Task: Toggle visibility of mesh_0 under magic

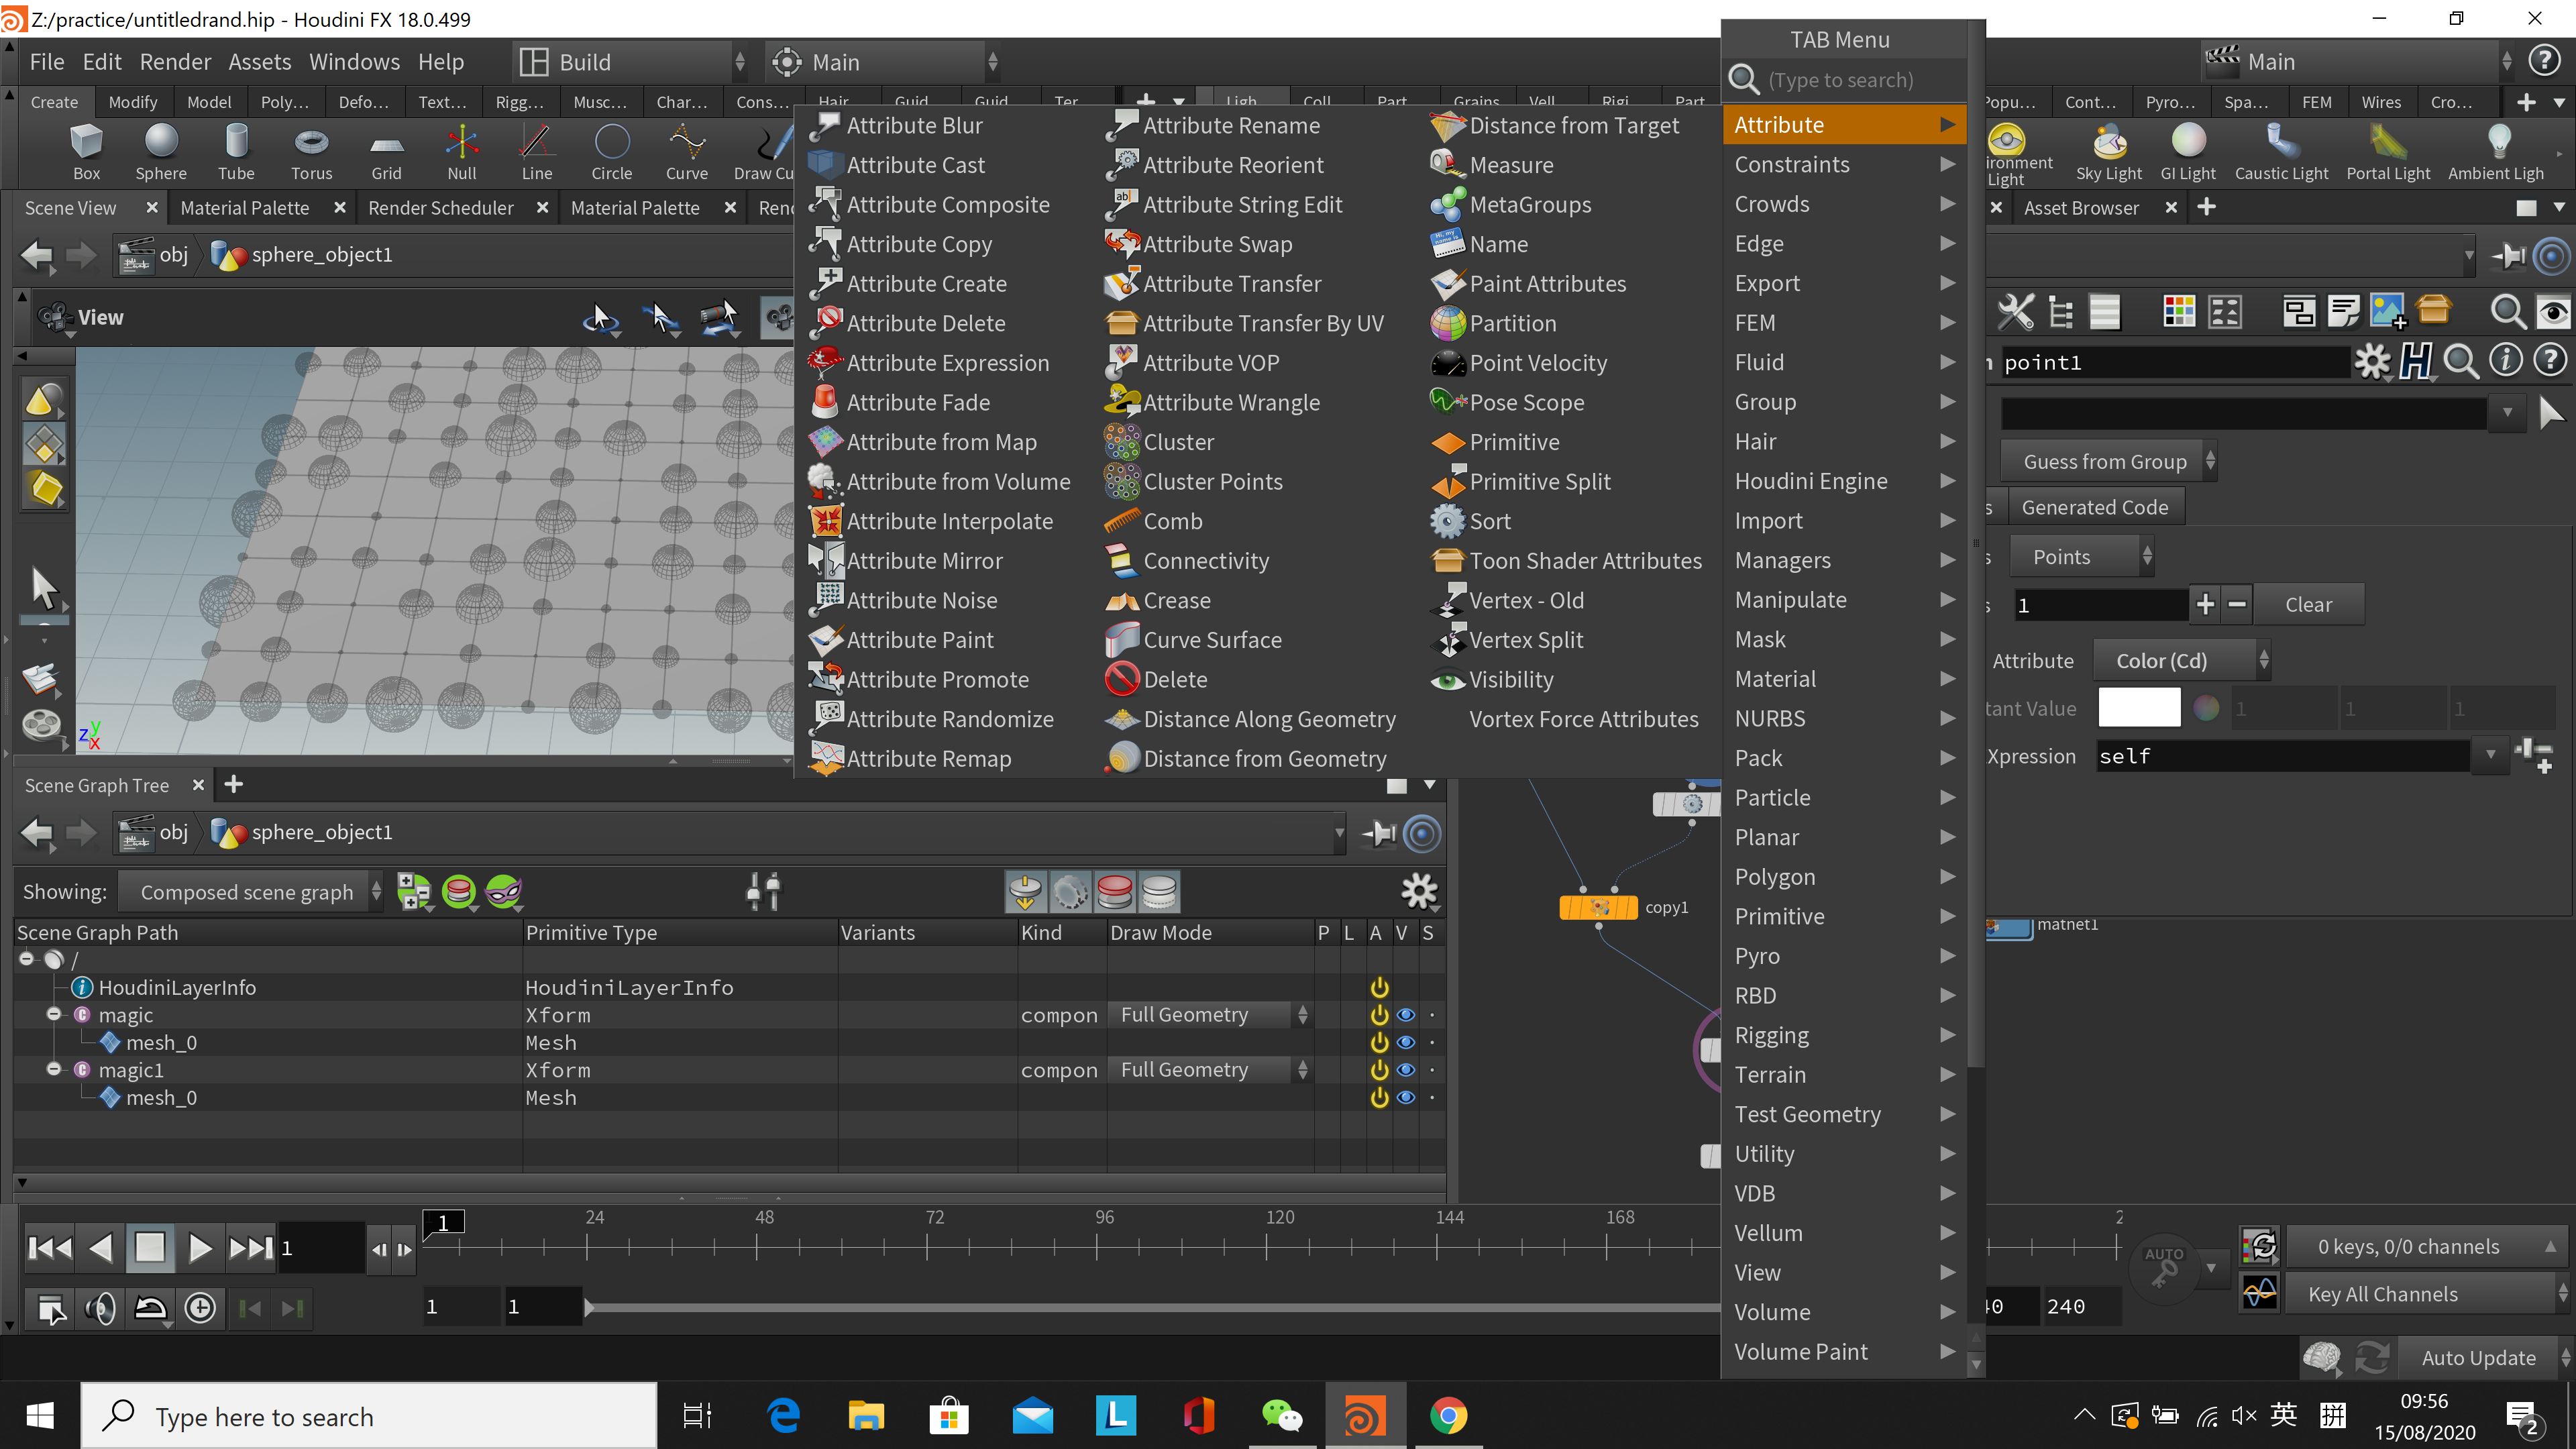Action: [x=1407, y=1042]
